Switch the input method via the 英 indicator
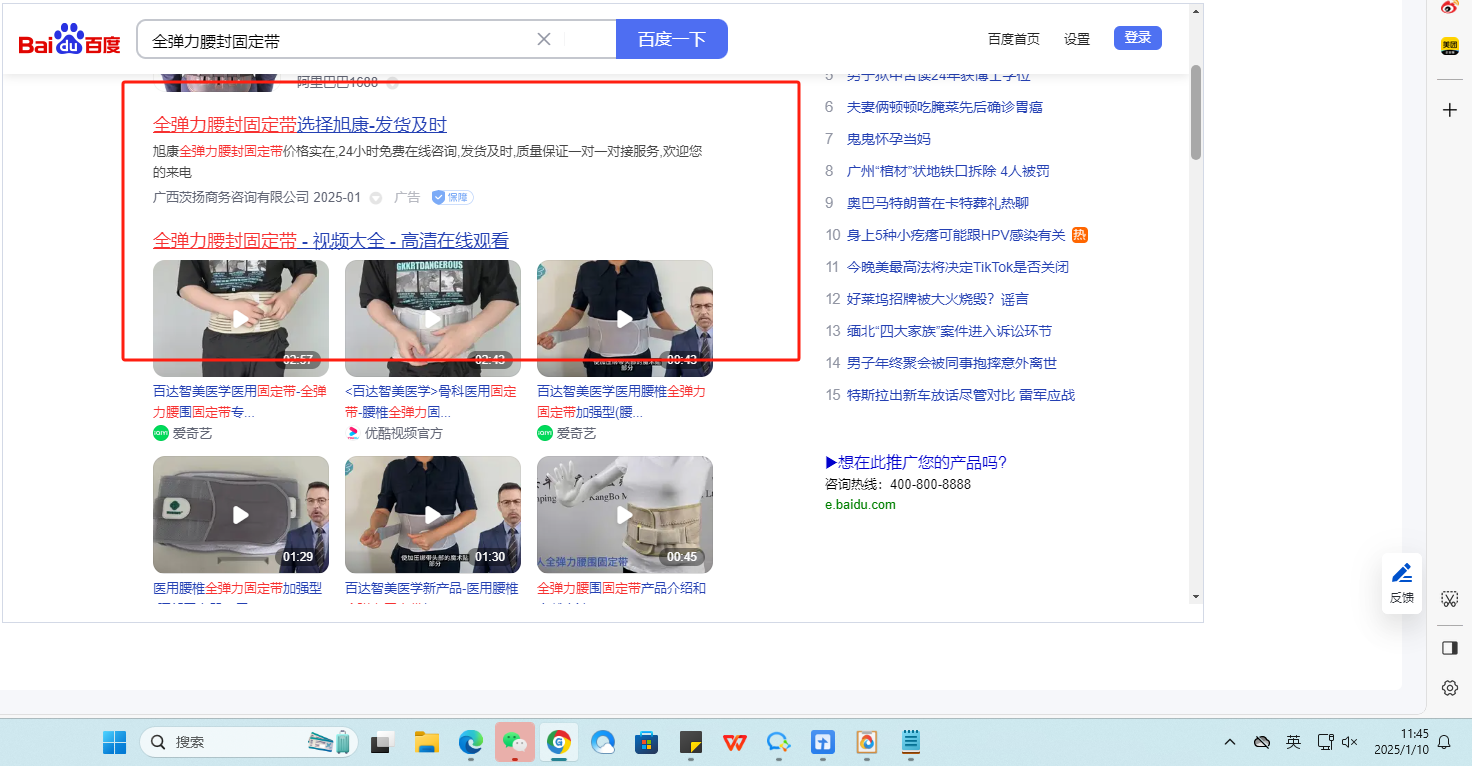 [x=1293, y=742]
